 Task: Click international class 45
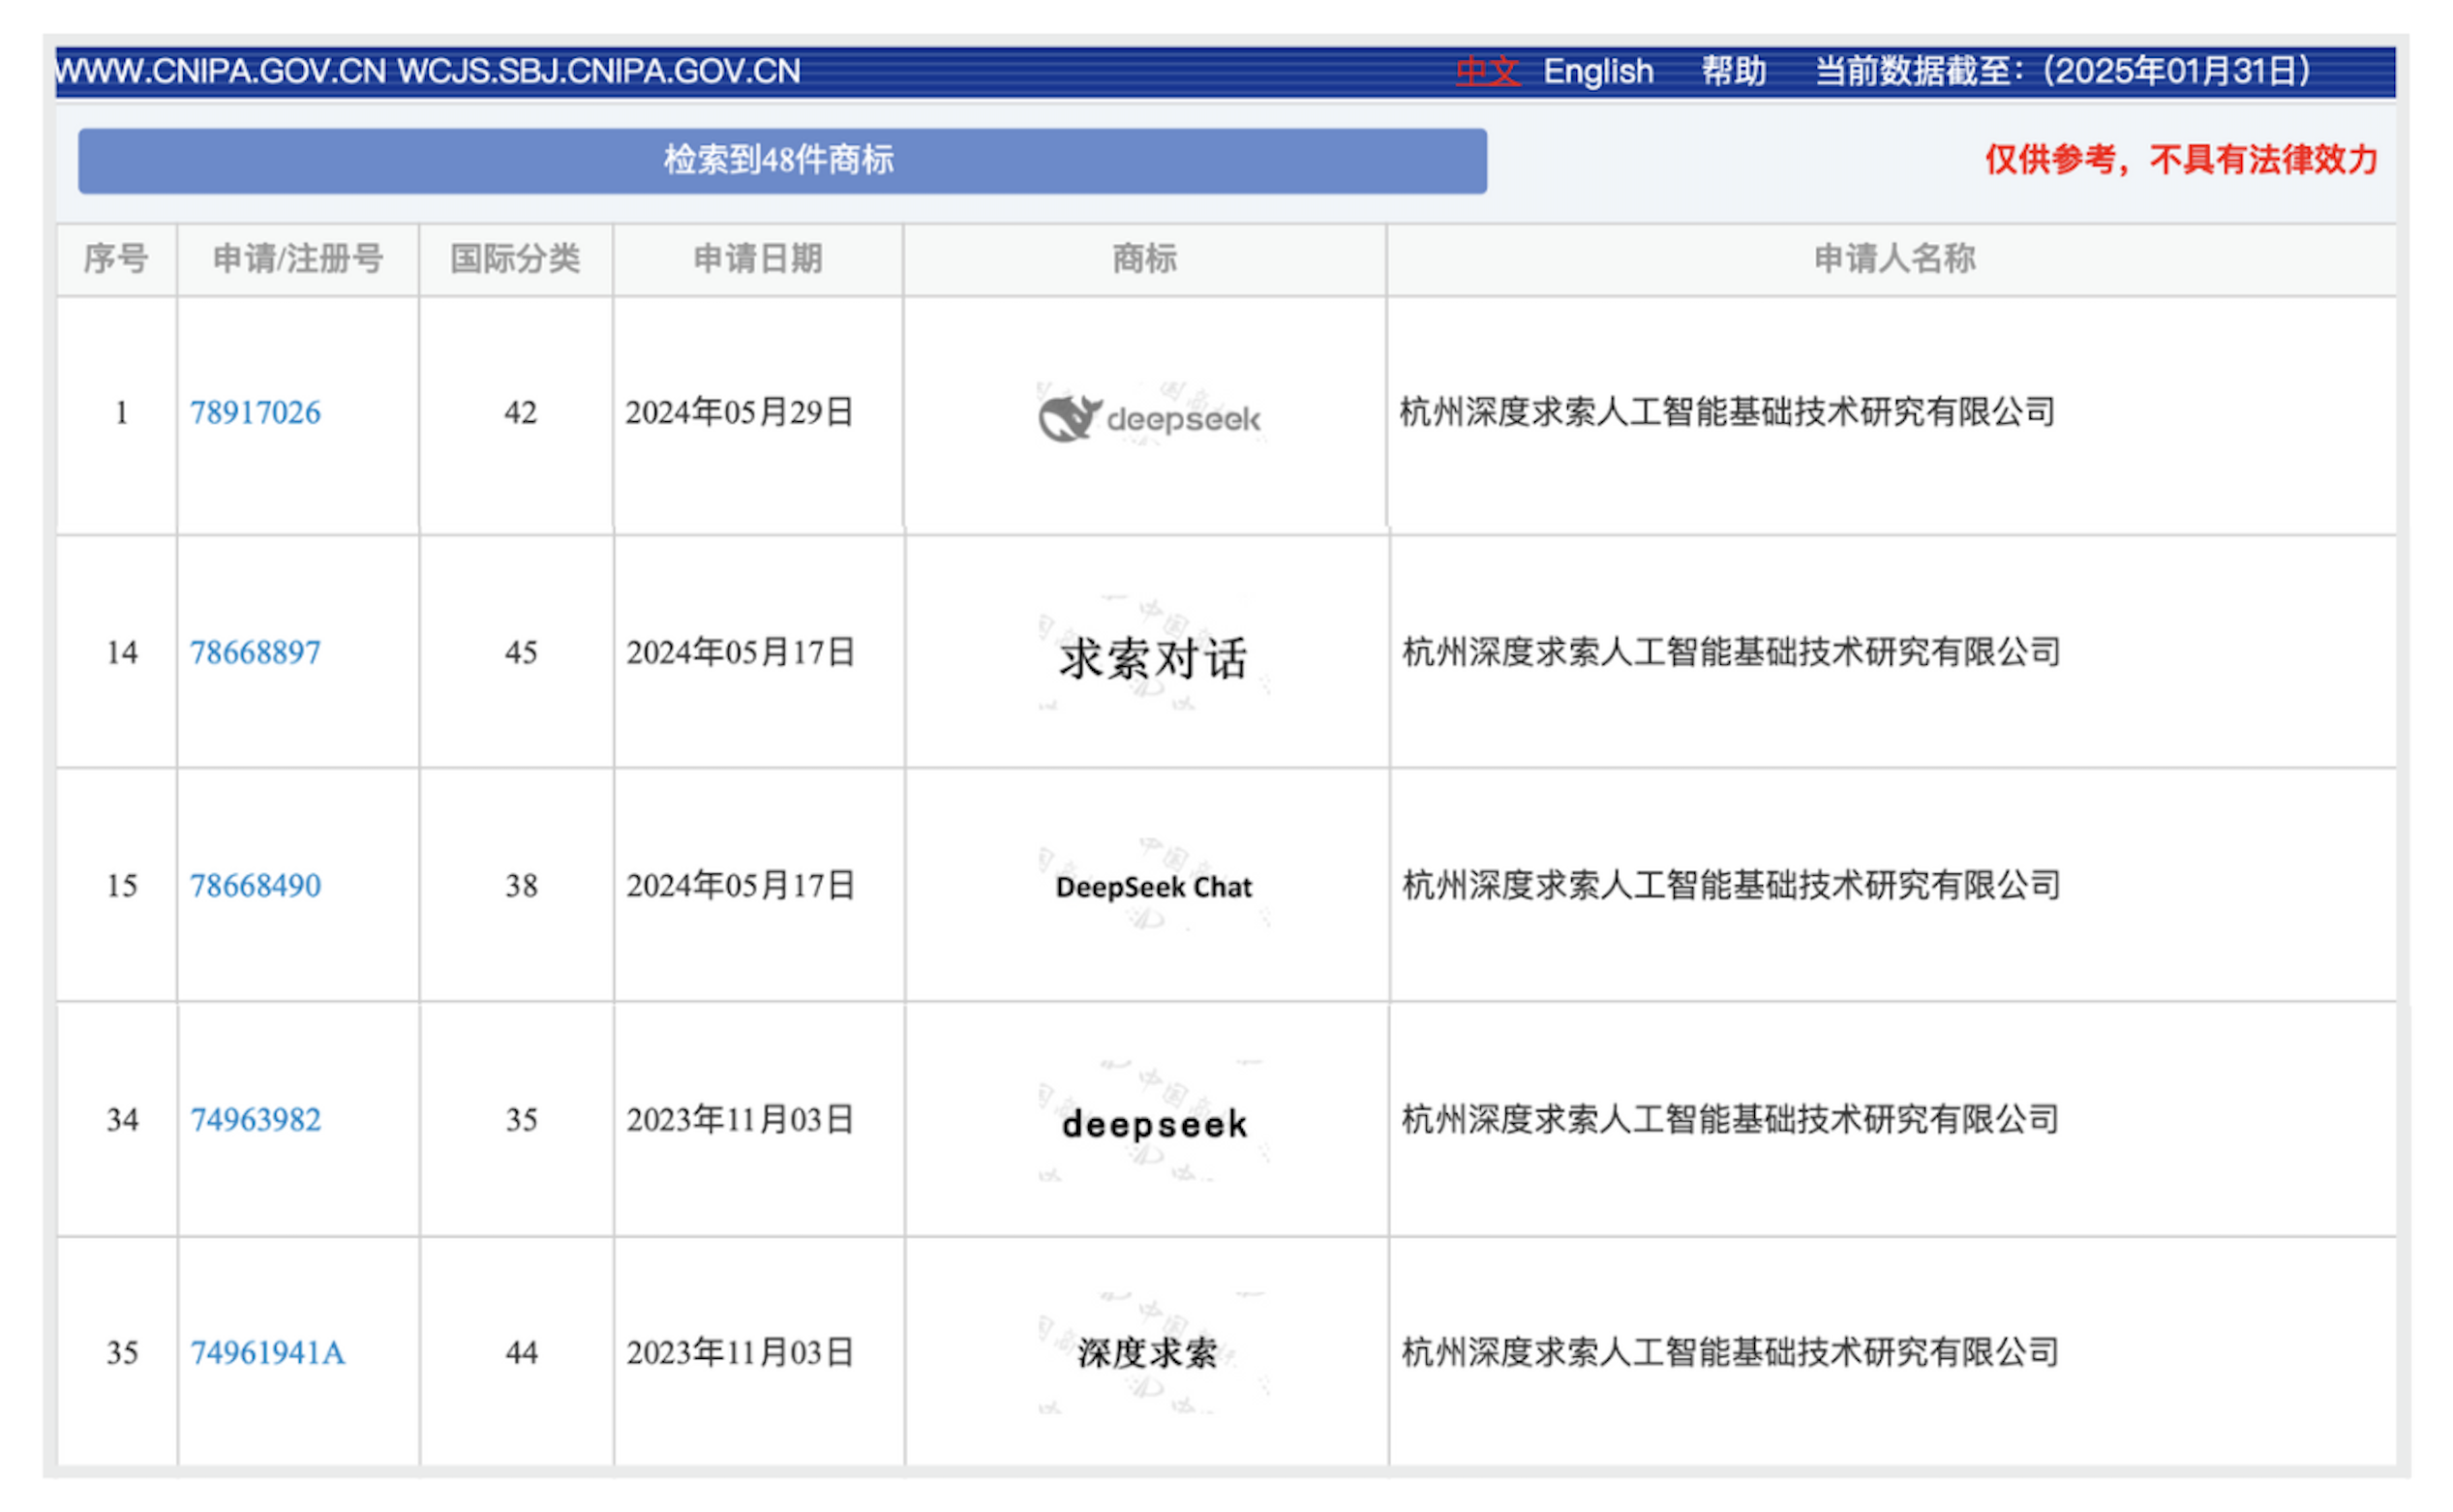tap(521, 652)
